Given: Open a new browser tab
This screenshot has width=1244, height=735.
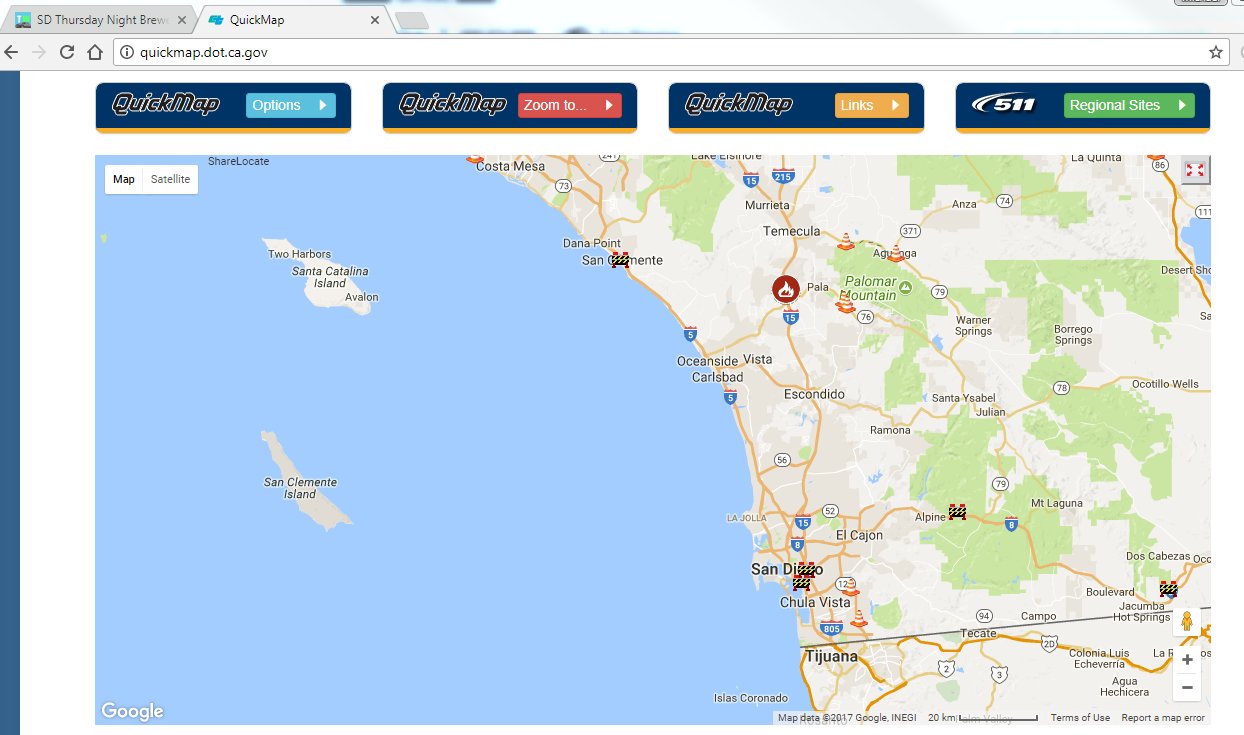Looking at the screenshot, I should coord(411,20).
